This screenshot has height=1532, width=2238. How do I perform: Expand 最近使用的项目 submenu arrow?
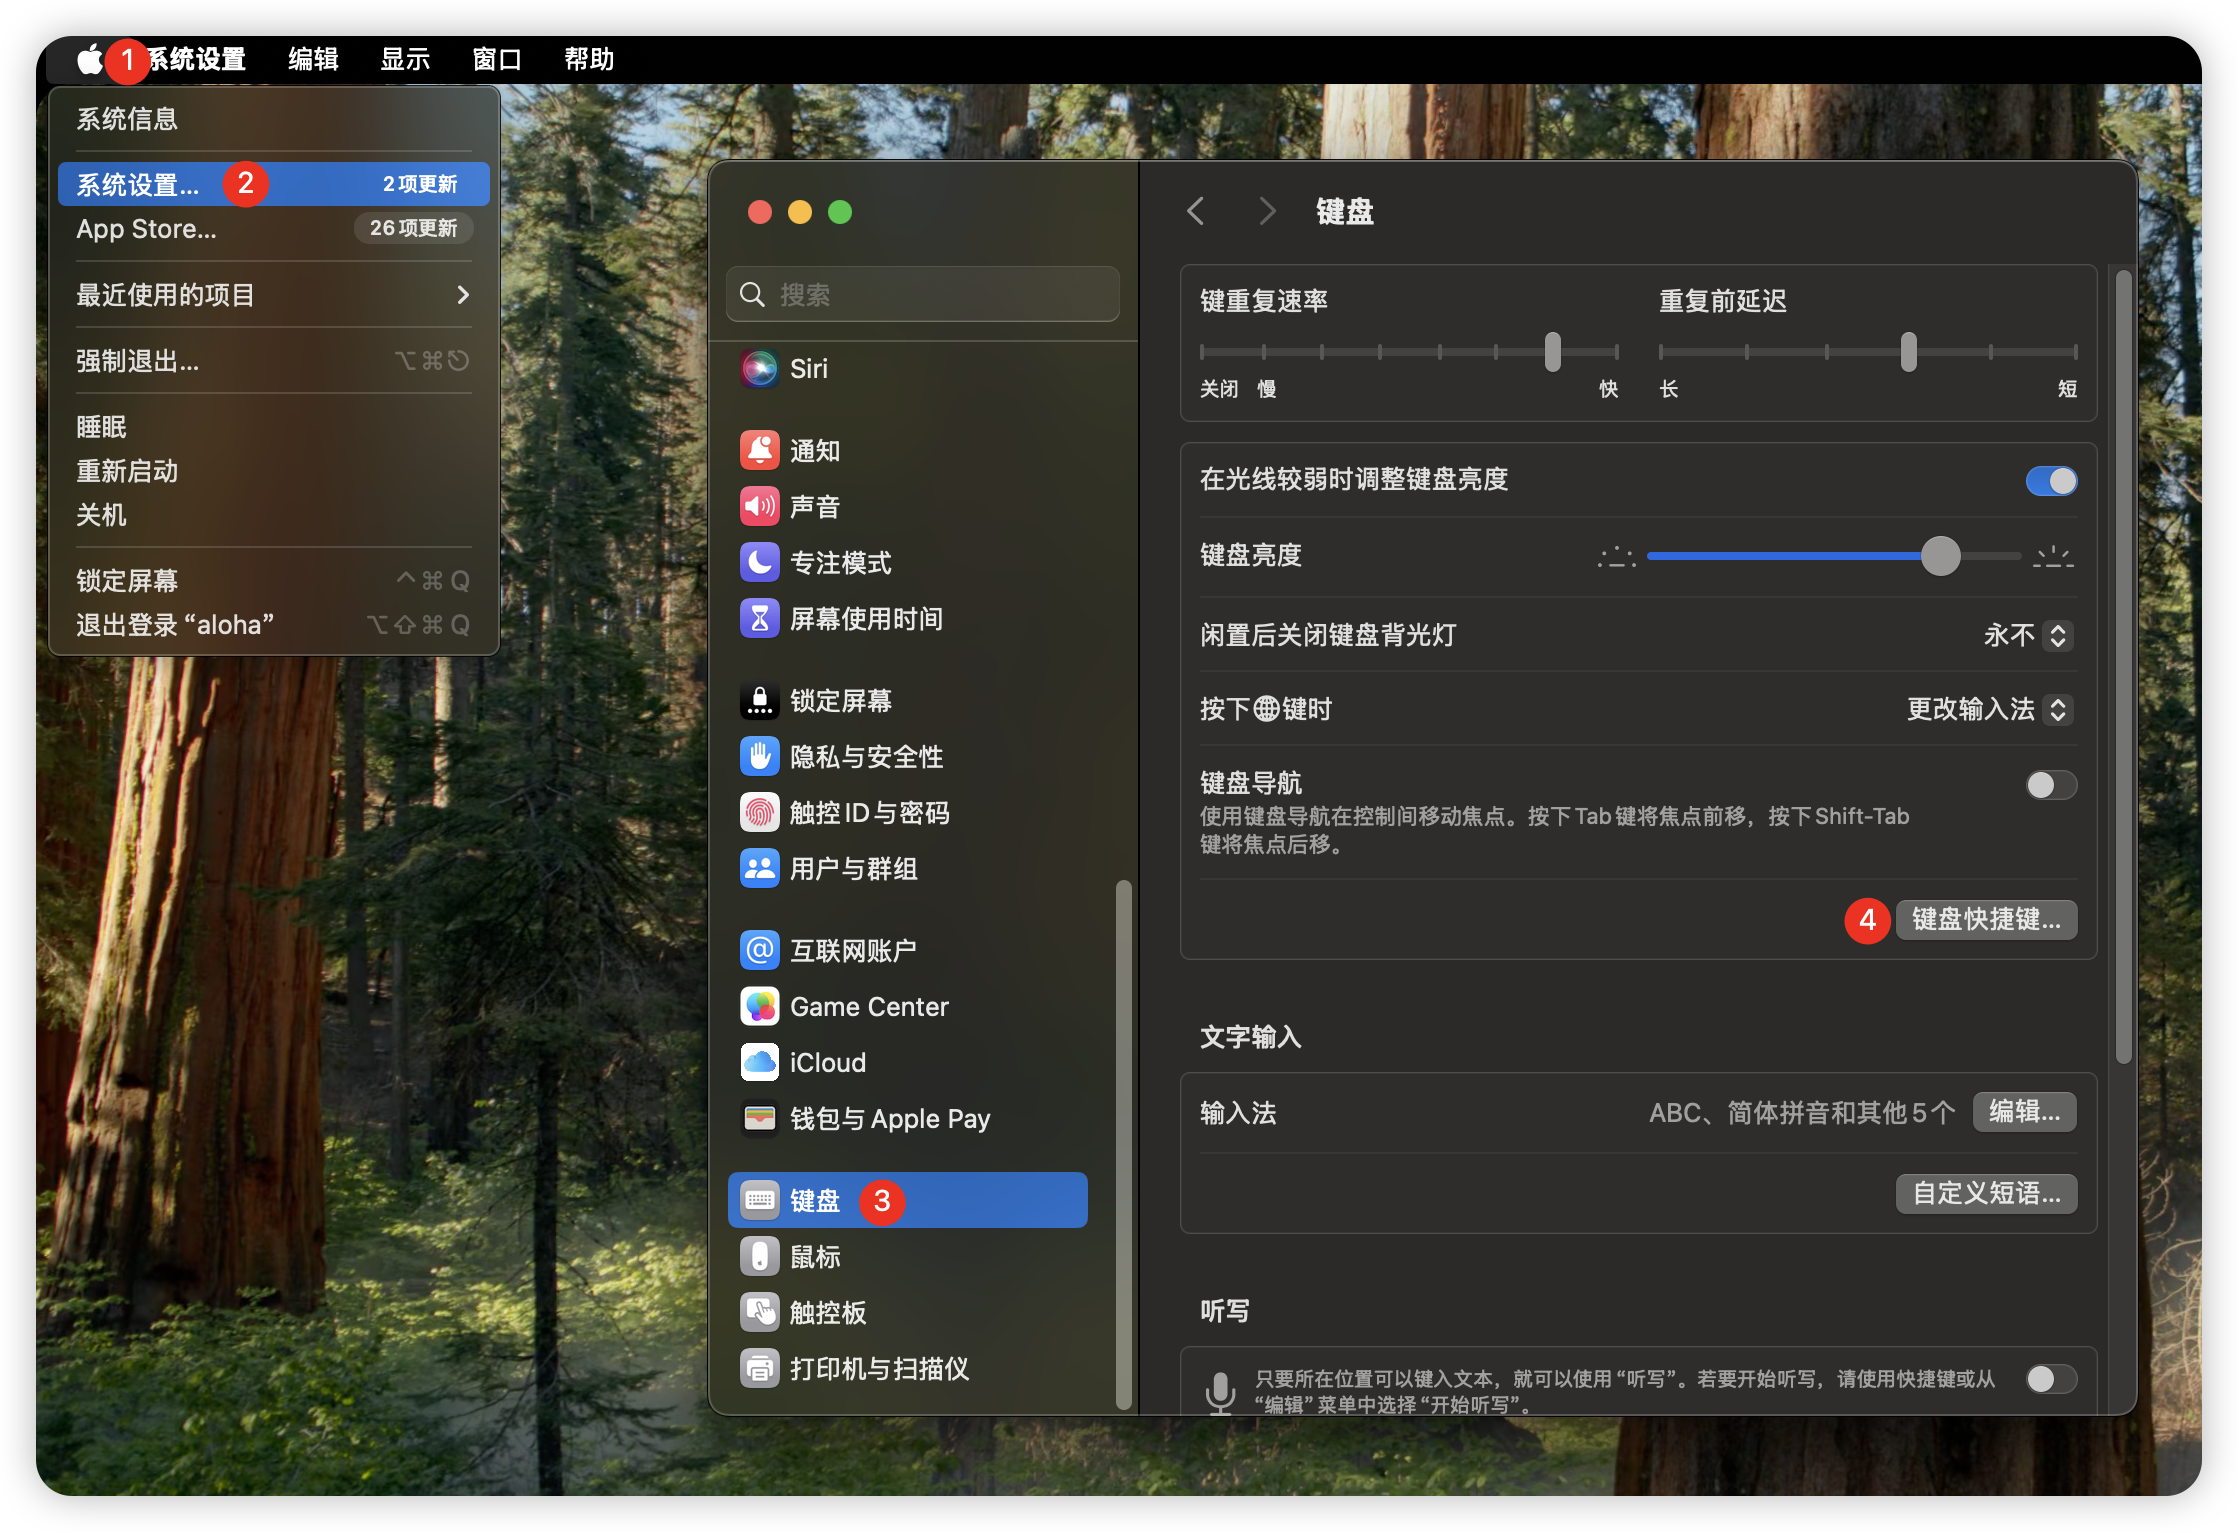tap(462, 295)
